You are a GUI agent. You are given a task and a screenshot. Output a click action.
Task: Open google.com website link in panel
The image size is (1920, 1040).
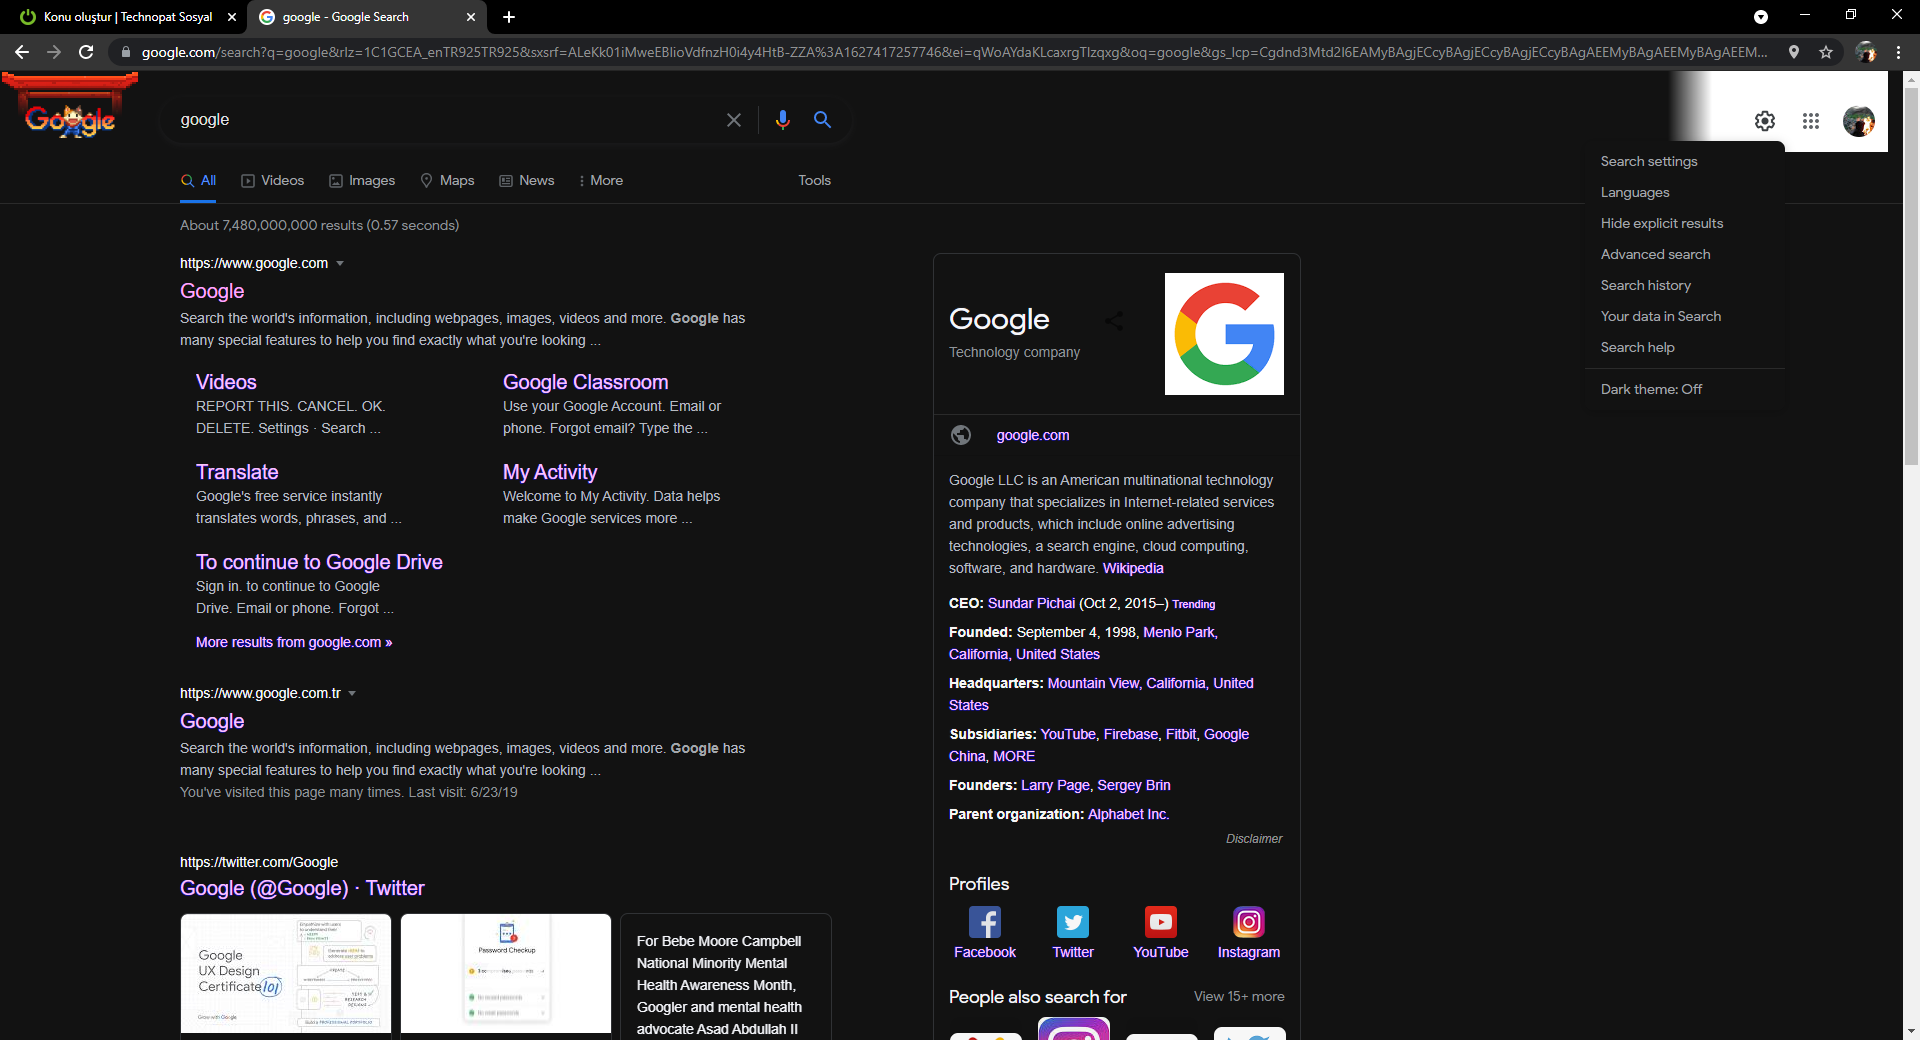(x=1033, y=435)
